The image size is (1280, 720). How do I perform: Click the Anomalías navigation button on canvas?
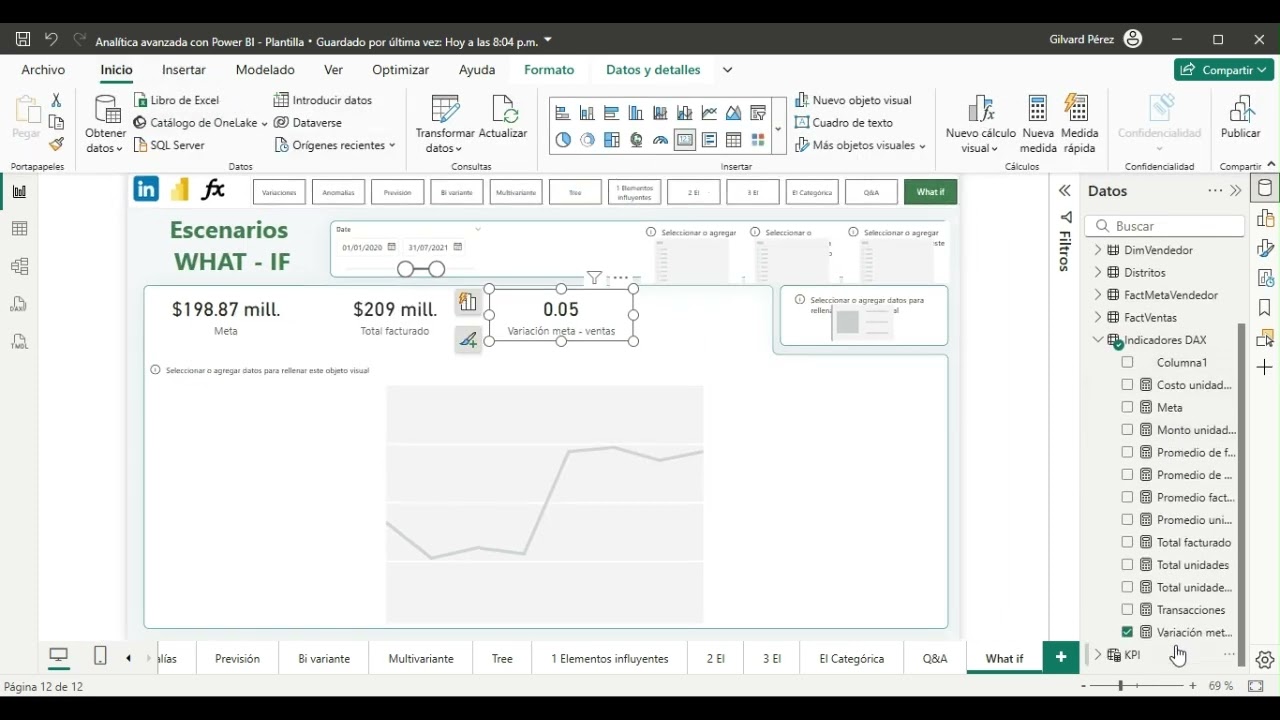click(338, 192)
